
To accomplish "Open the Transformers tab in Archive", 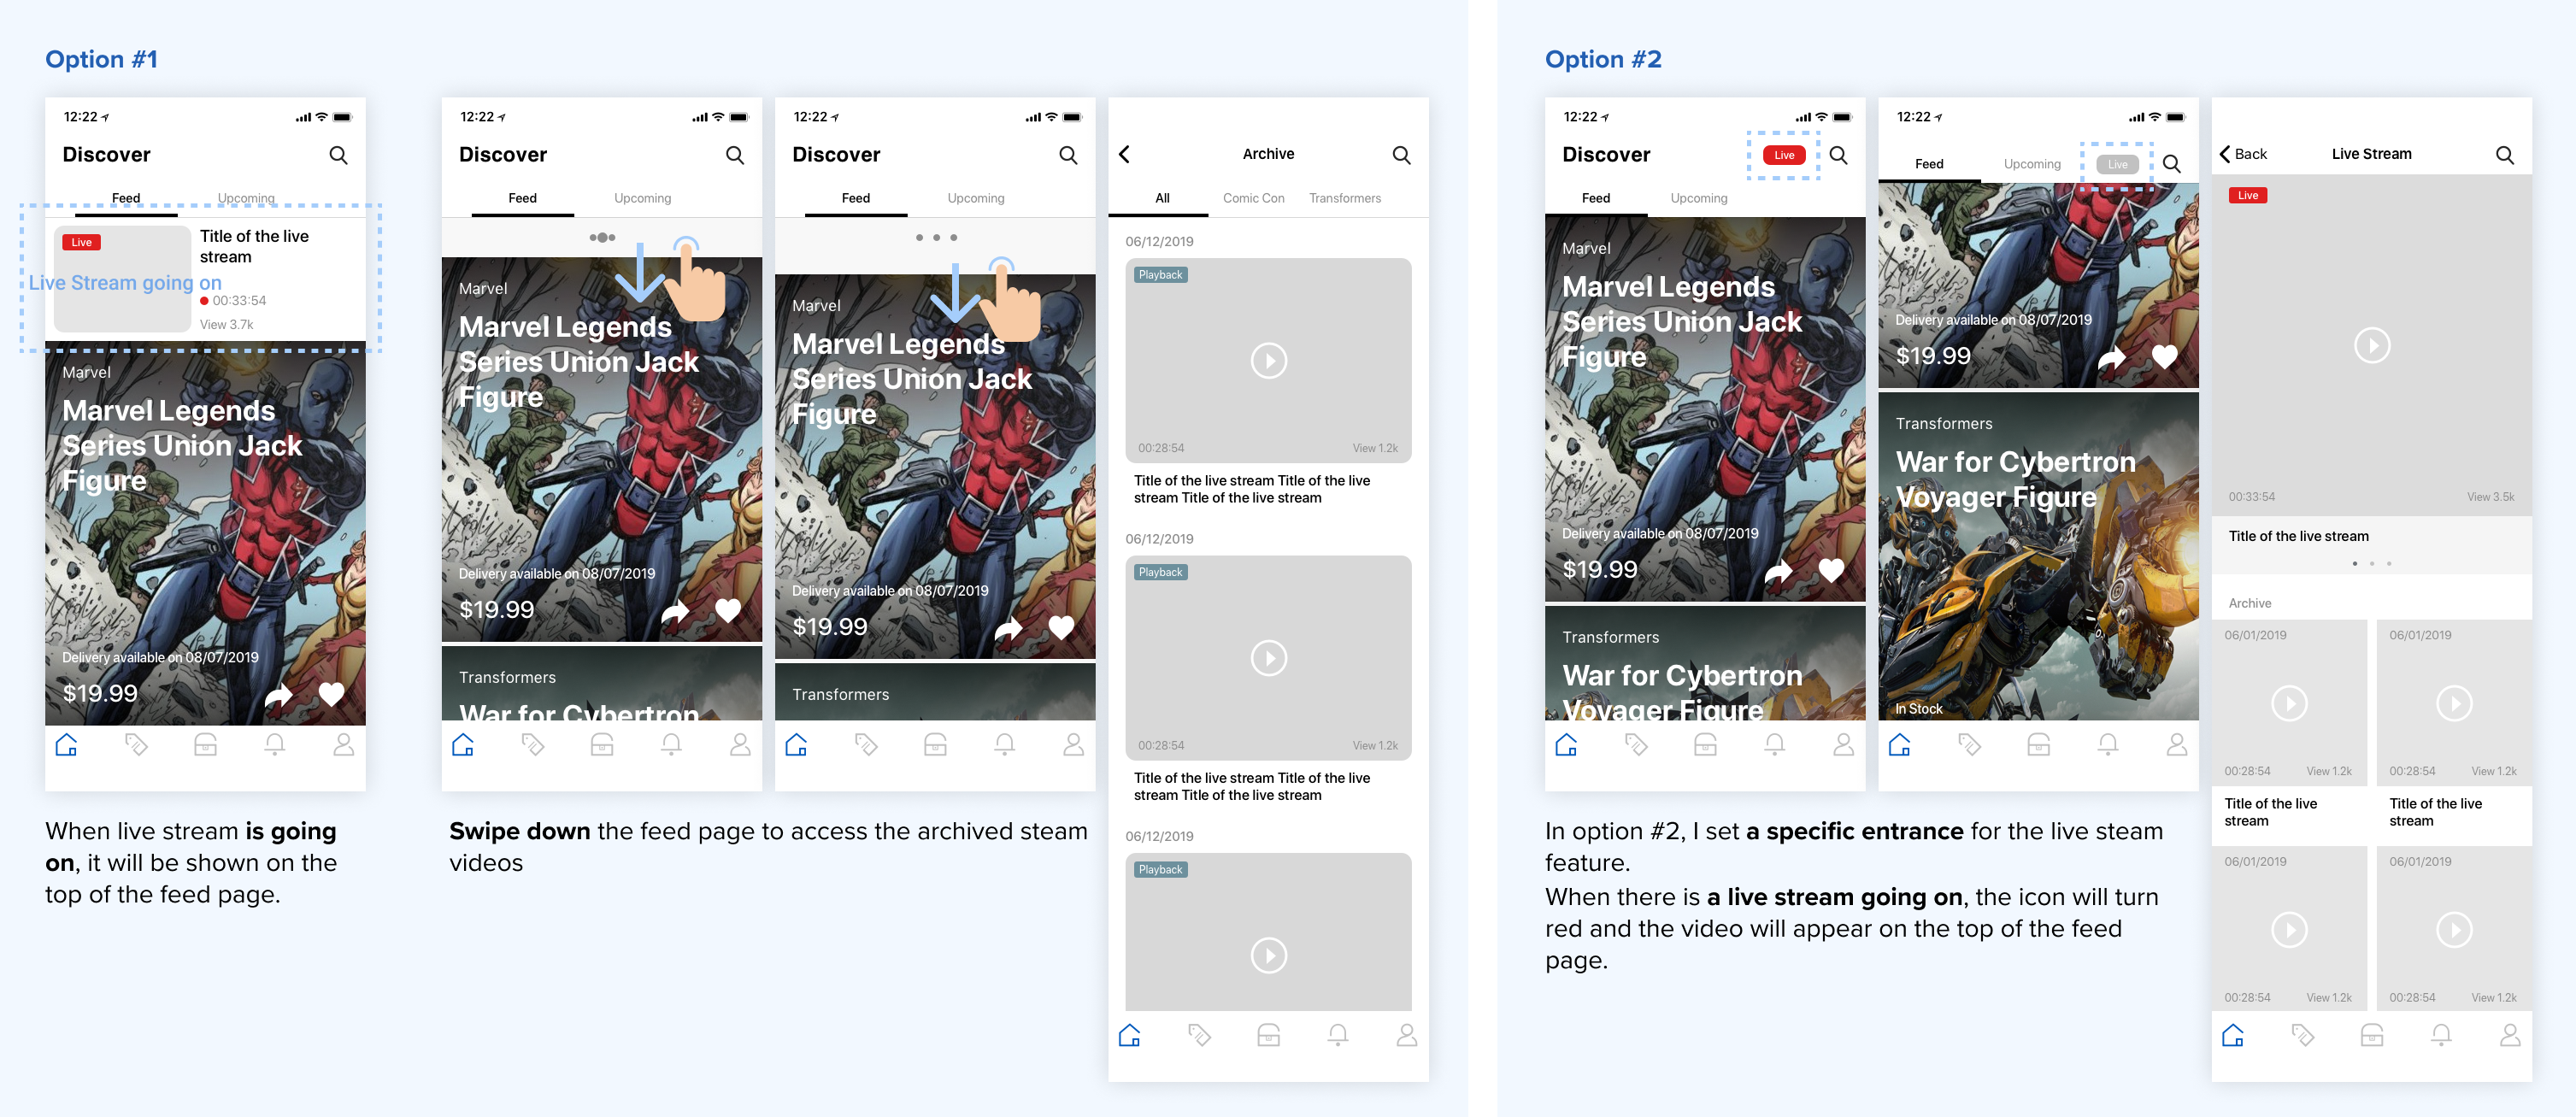I will click(x=1344, y=198).
